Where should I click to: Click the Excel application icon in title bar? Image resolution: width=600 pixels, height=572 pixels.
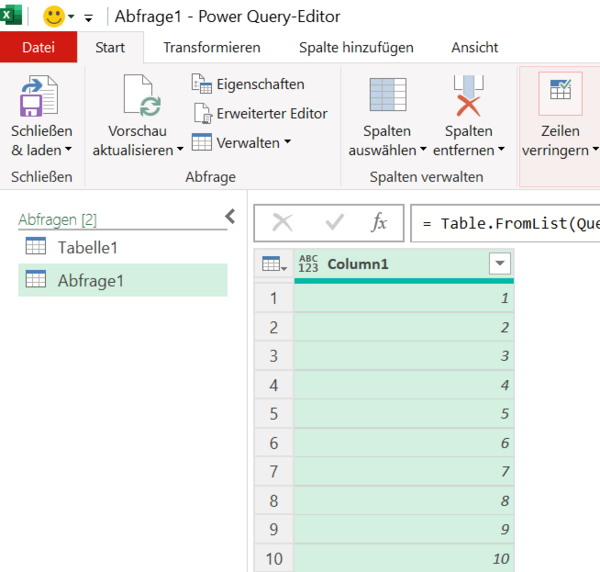pyautogui.click(x=11, y=15)
